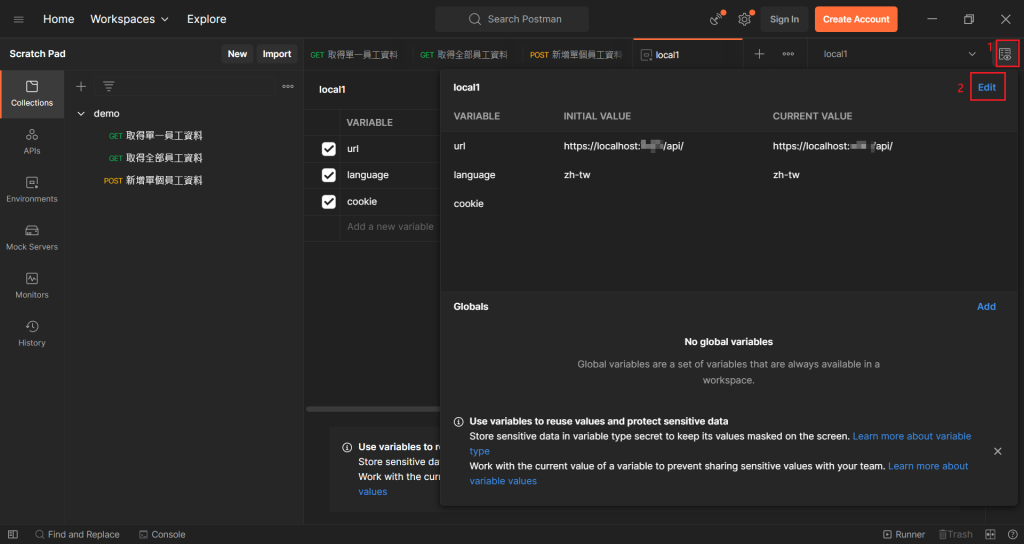1024x544 pixels.
Task: Open a new tab with plus icon
Action: click(759, 54)
